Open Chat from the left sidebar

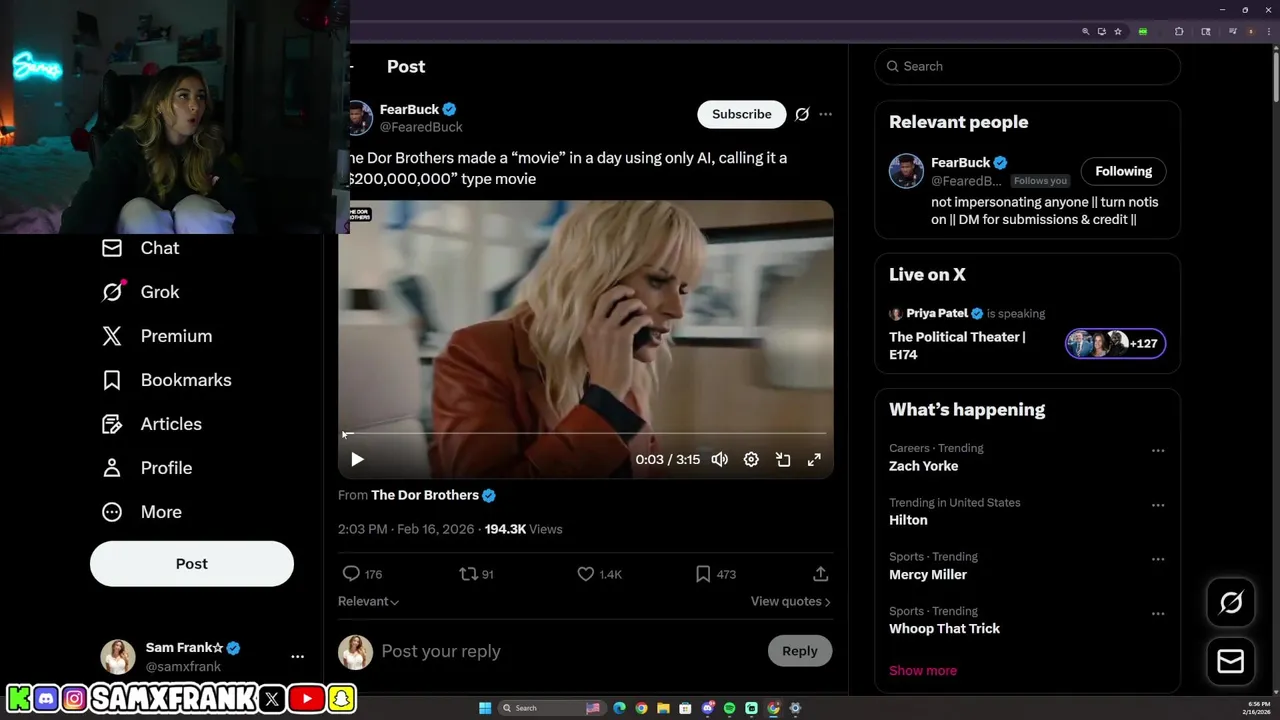pyautogui.click(x=140, y=248)
